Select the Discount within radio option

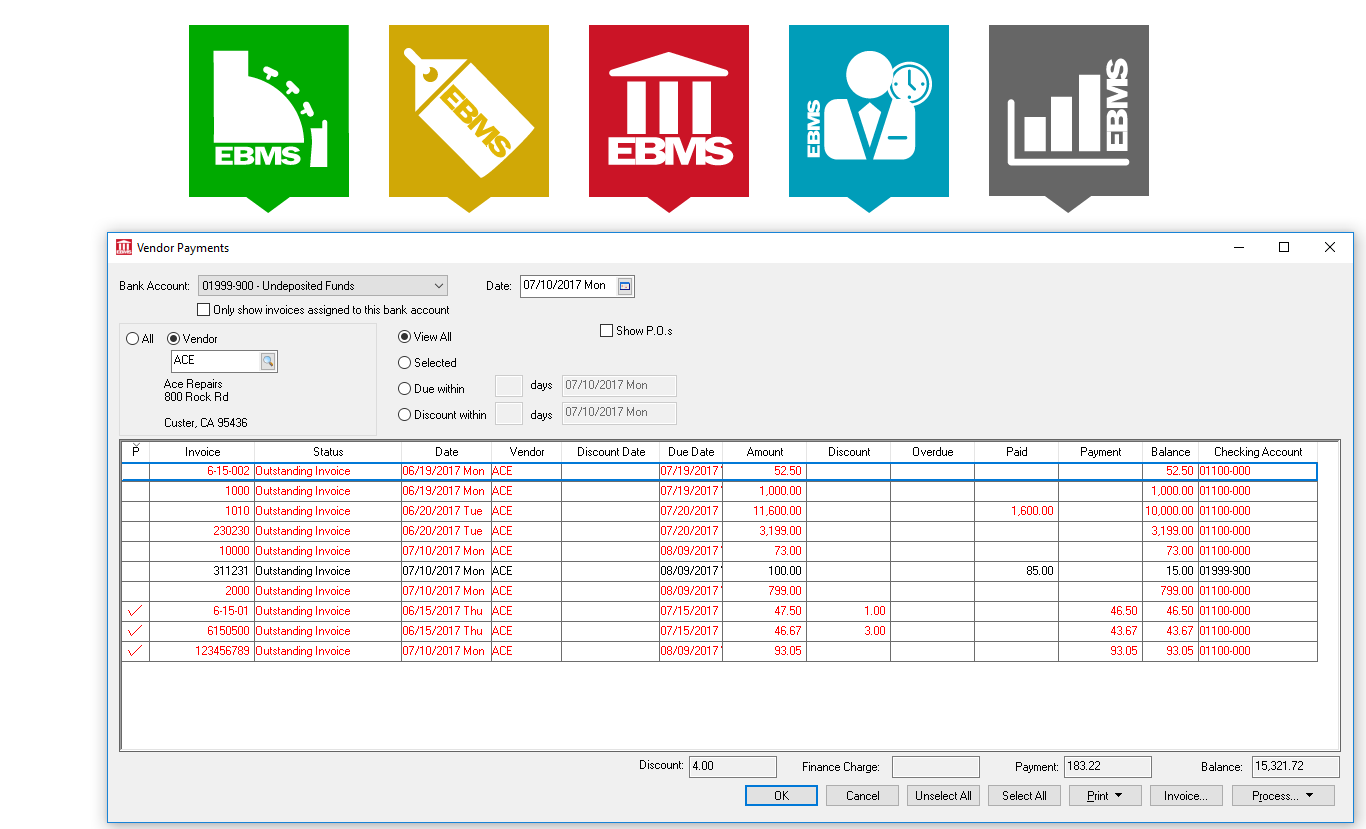(x=405, y=415)
